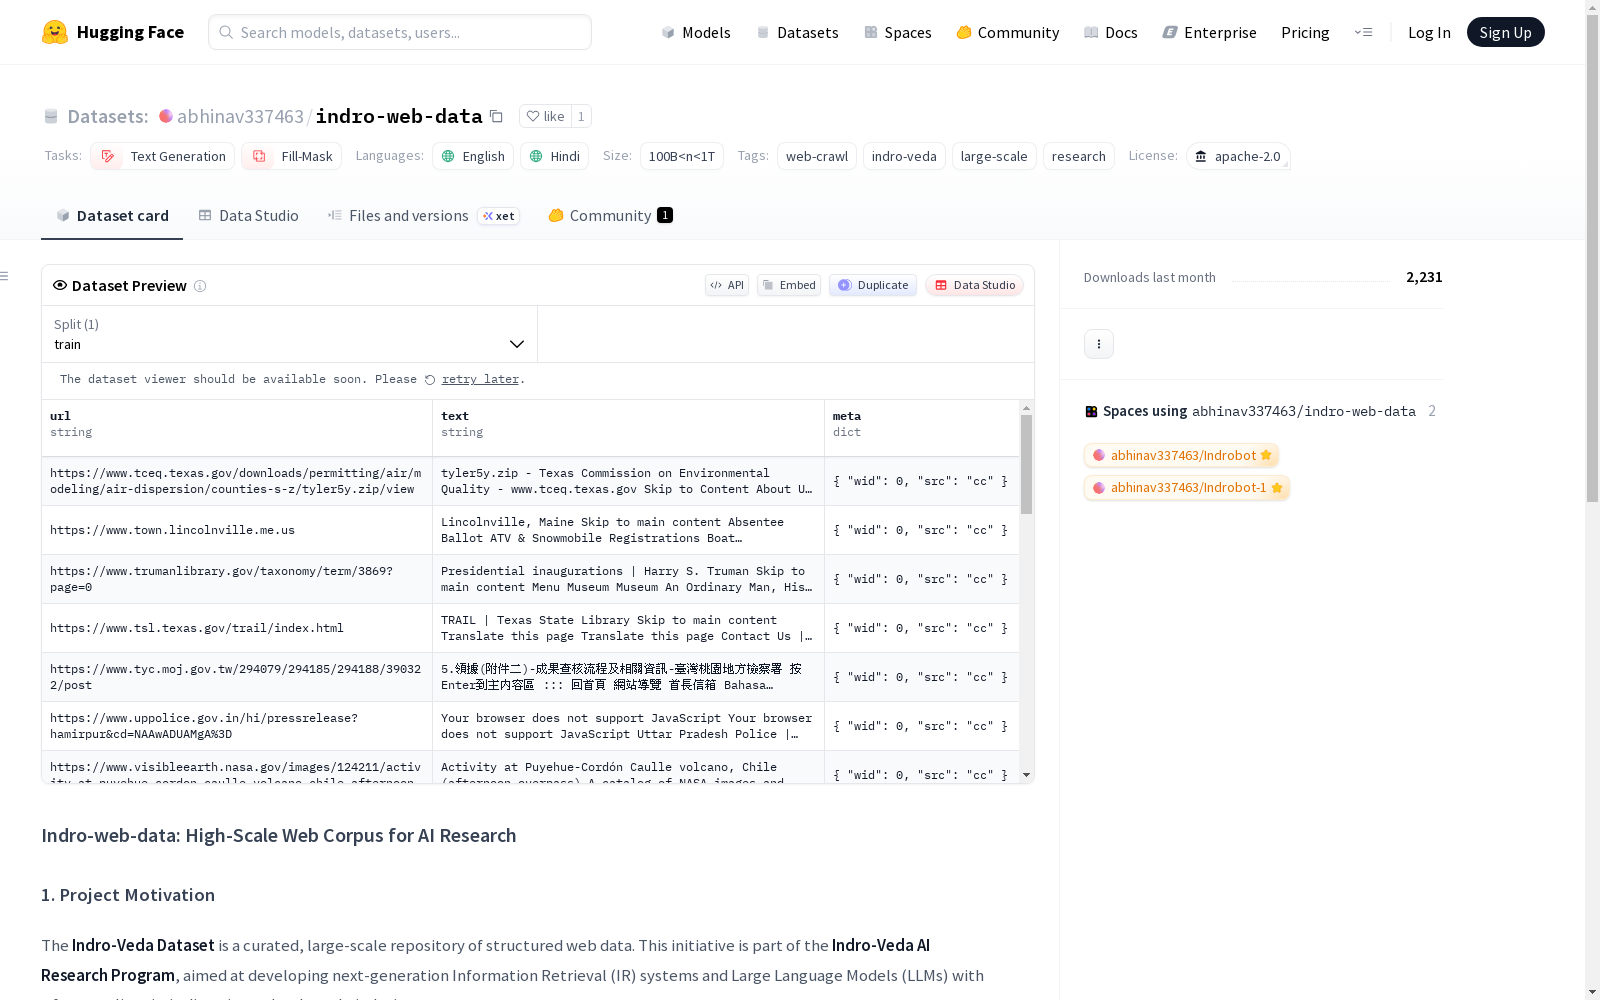Image resolution: width=1600 pixels, height=1000 pixels.
Task: Click the apache-2.0 license tag
Action: tap(1238, 156)
